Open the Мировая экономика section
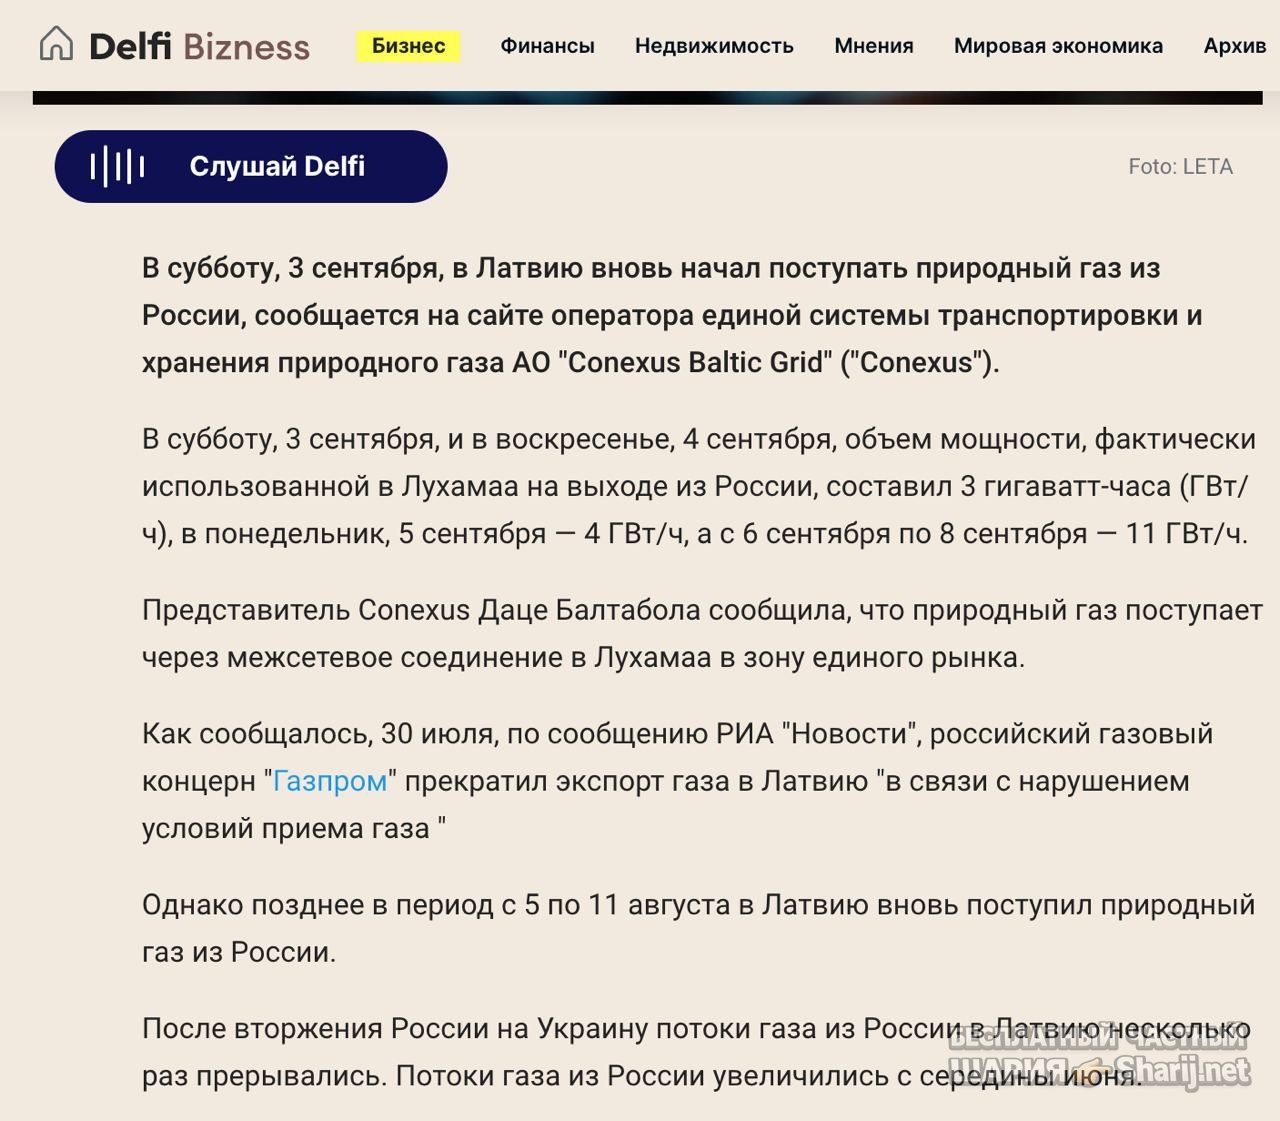 point(1058,46)
